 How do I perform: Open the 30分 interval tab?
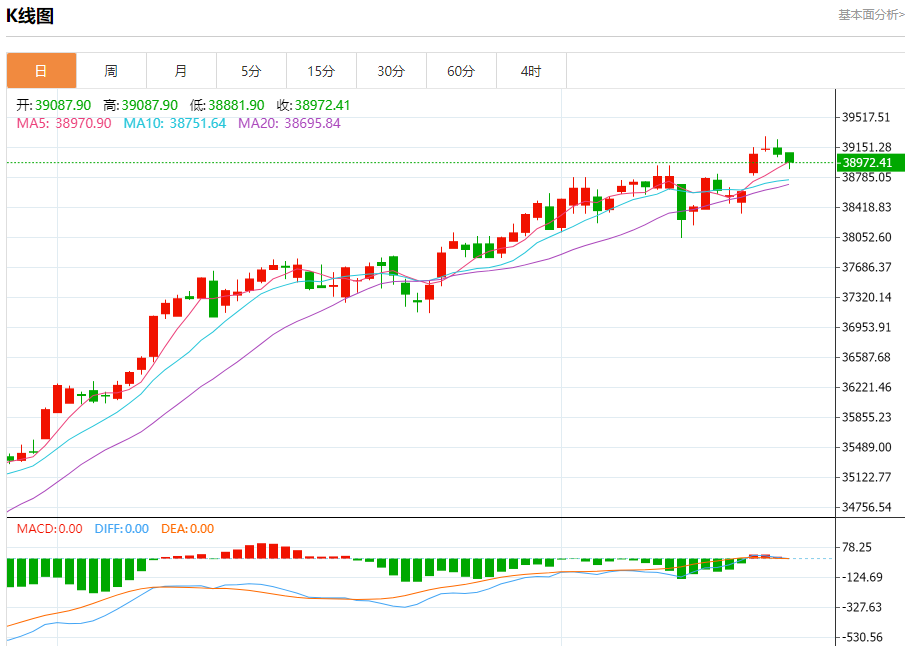tap(391, 71)
